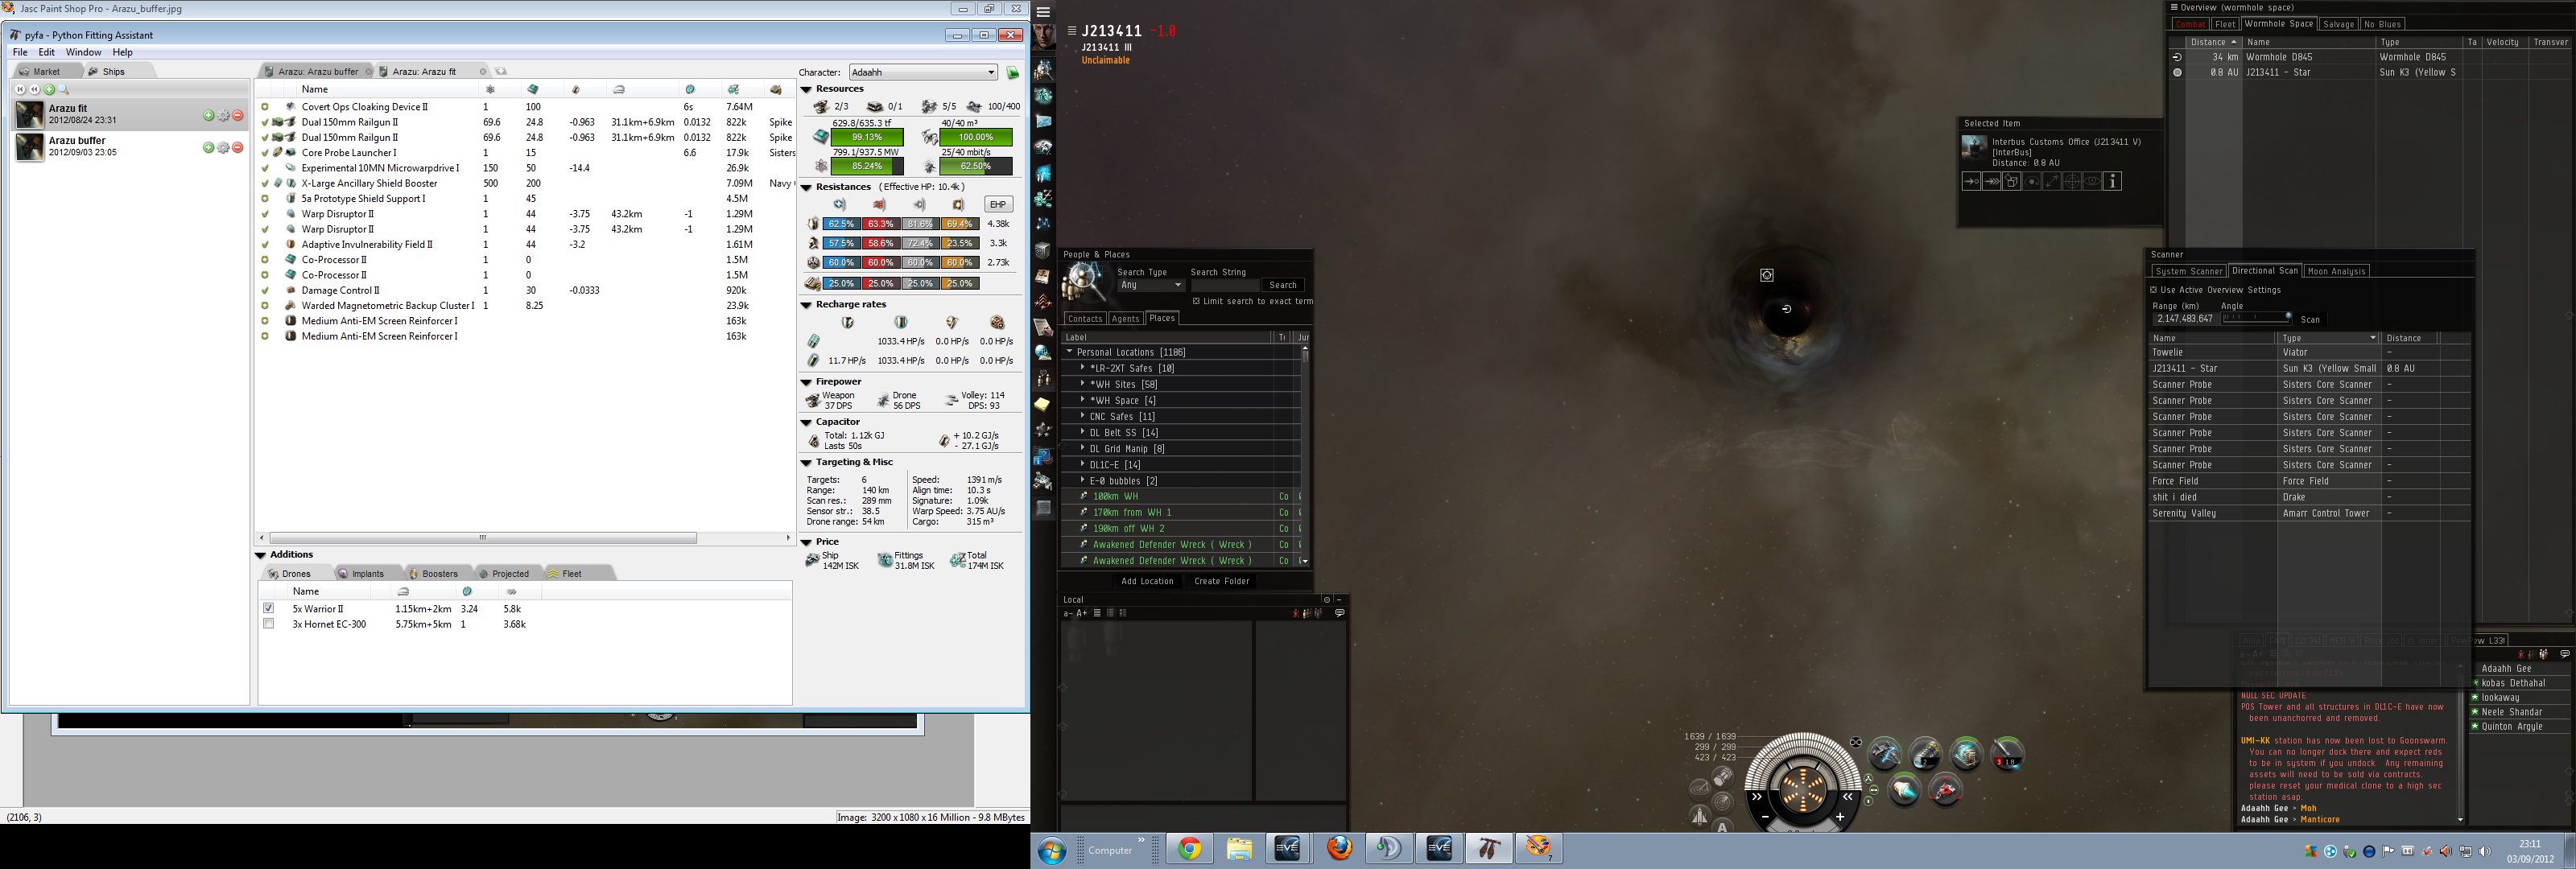Expand the WH Sites [58] folder
Image resolution: width=2576 pixels, height=869 pixels.
tap(1082, 384)
